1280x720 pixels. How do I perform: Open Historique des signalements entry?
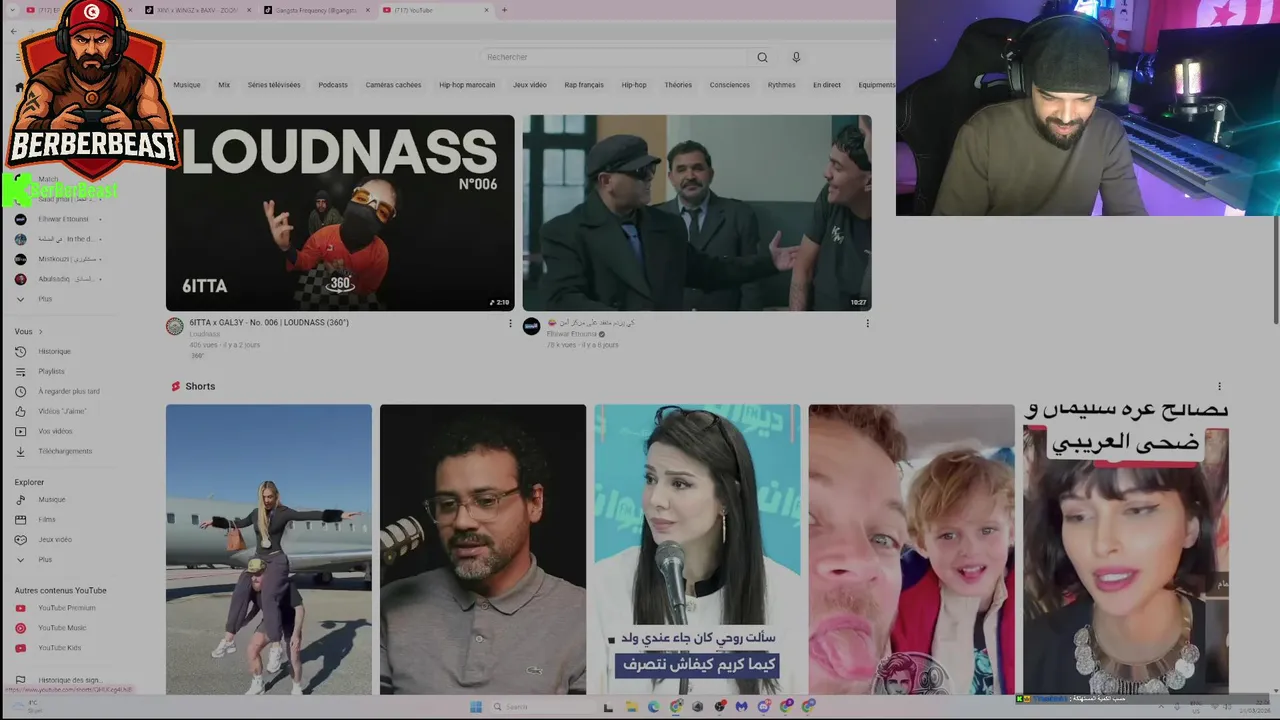click(x=69, y=680)
